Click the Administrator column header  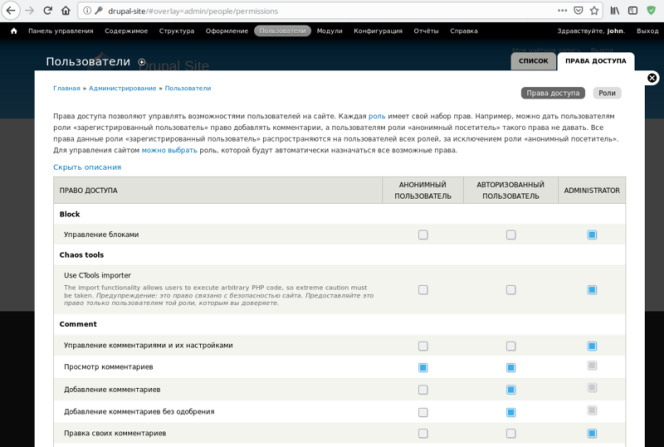click(592, 190)
